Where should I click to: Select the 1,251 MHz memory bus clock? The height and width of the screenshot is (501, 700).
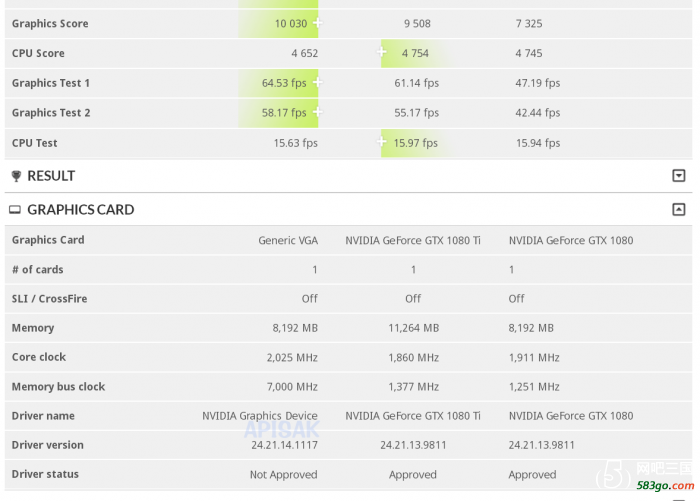(x=534, y=387)
